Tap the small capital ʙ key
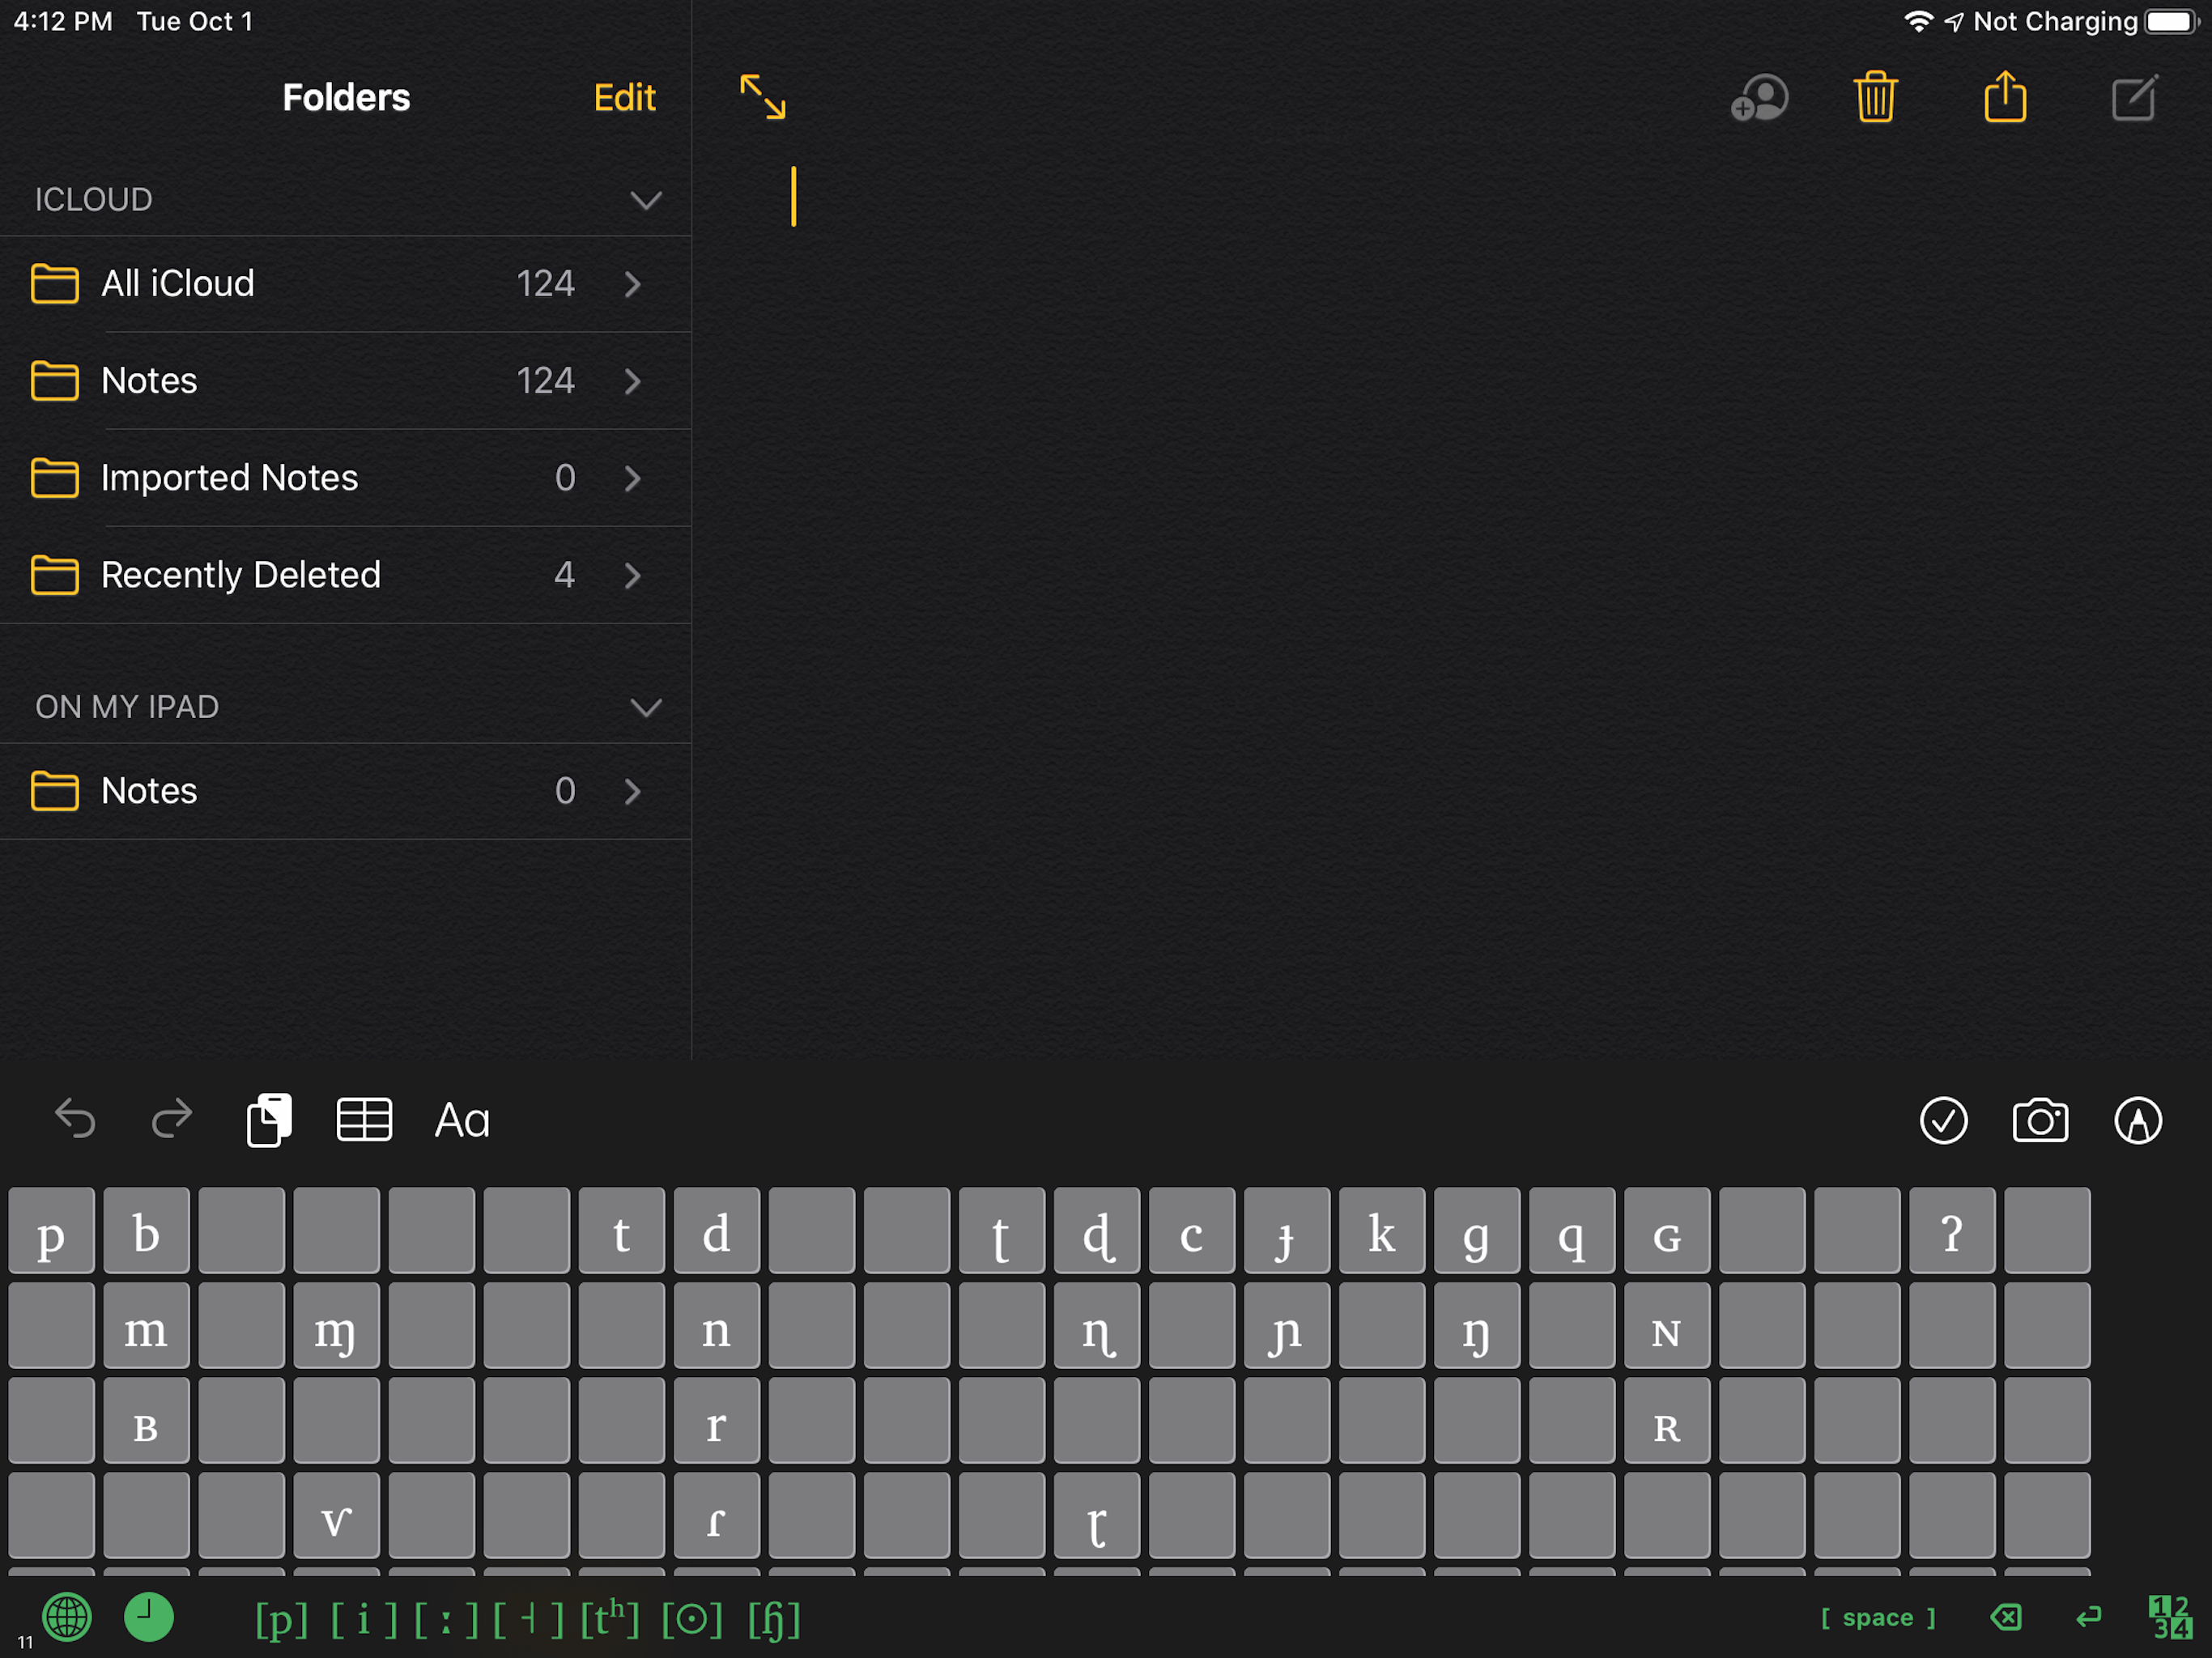Screen dimensions: 2212x1658 pos(146,1421)
